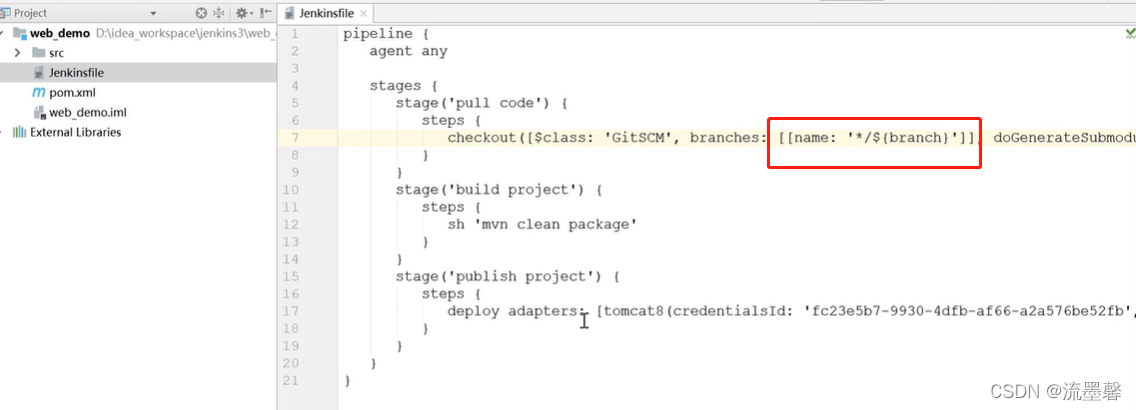Select the web_demo project root
This screenshot has width=1136, height=410.
click(x=60, y=33)
